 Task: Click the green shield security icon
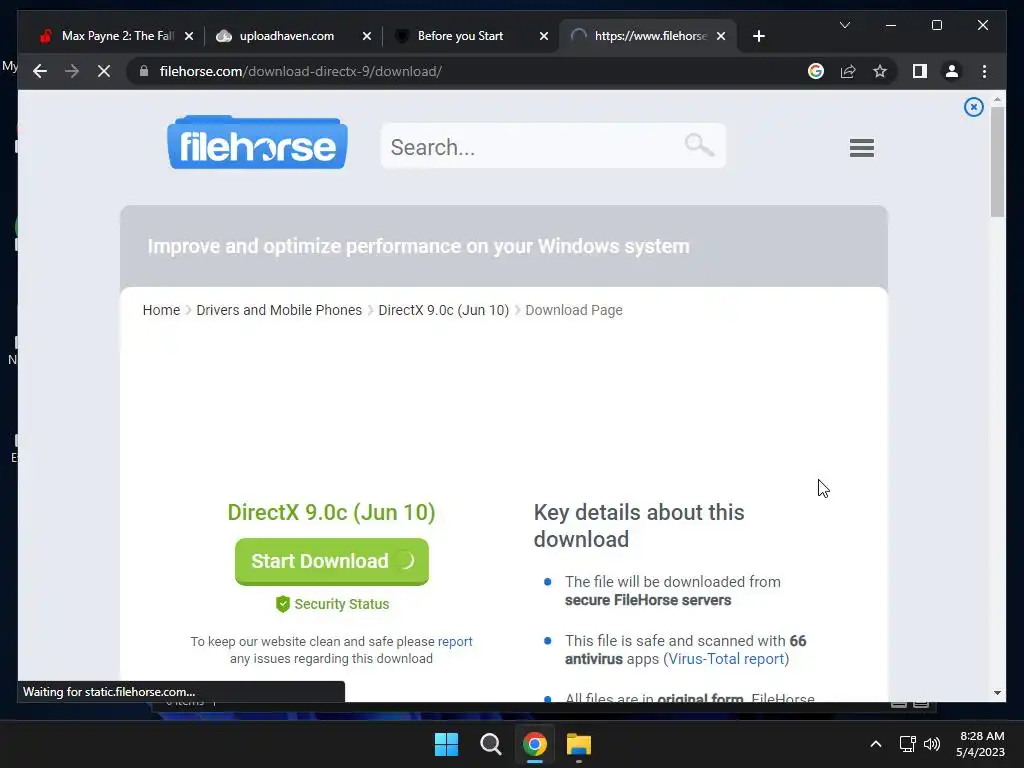point(282,604)
